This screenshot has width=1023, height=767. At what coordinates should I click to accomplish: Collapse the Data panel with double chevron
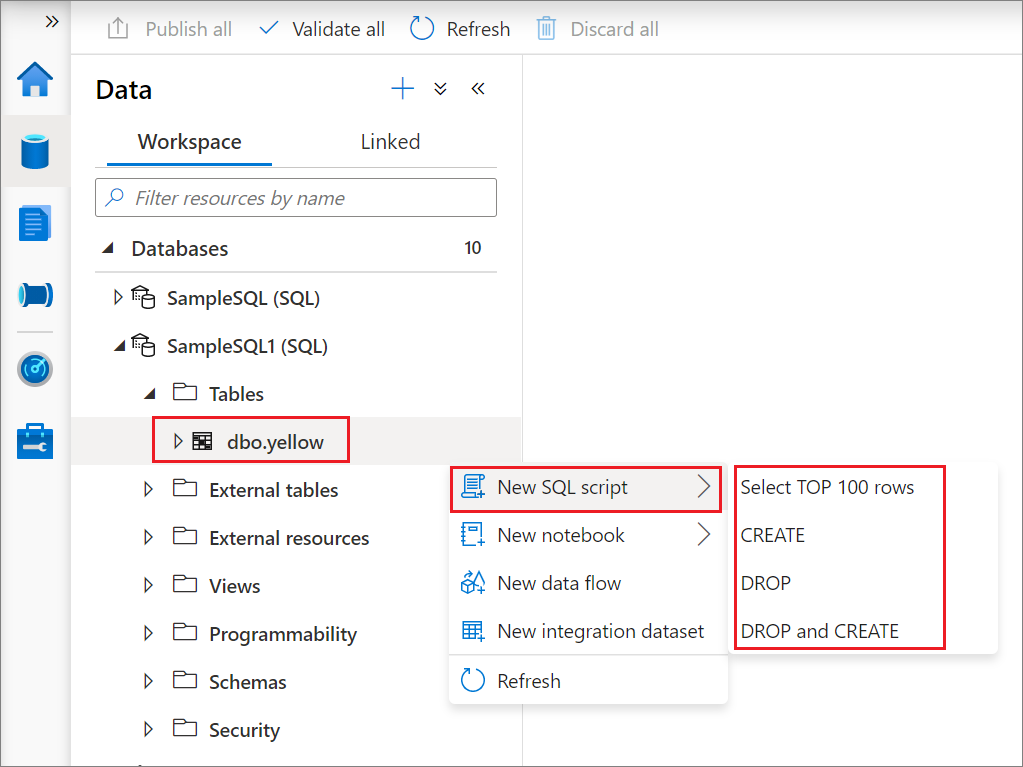coord(478,89)
